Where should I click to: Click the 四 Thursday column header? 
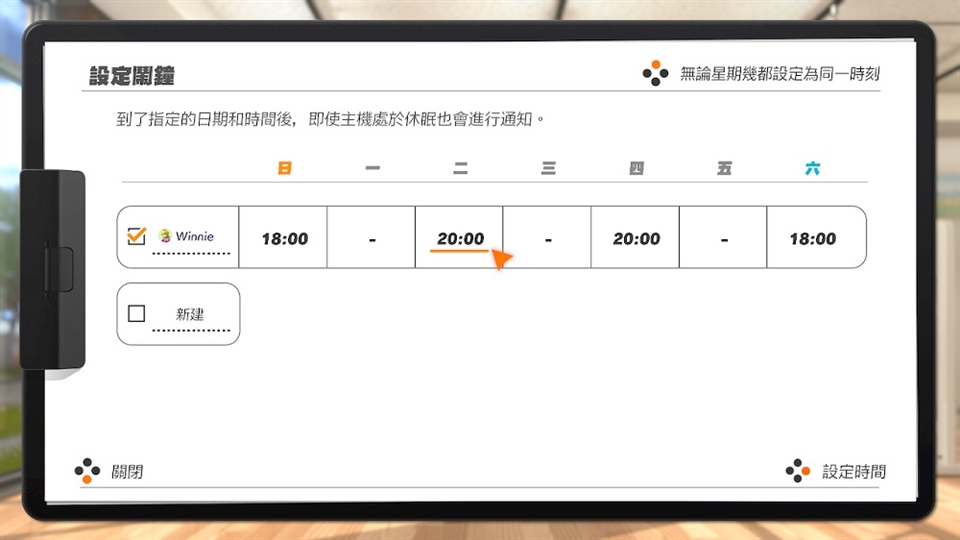coord(636,168)
